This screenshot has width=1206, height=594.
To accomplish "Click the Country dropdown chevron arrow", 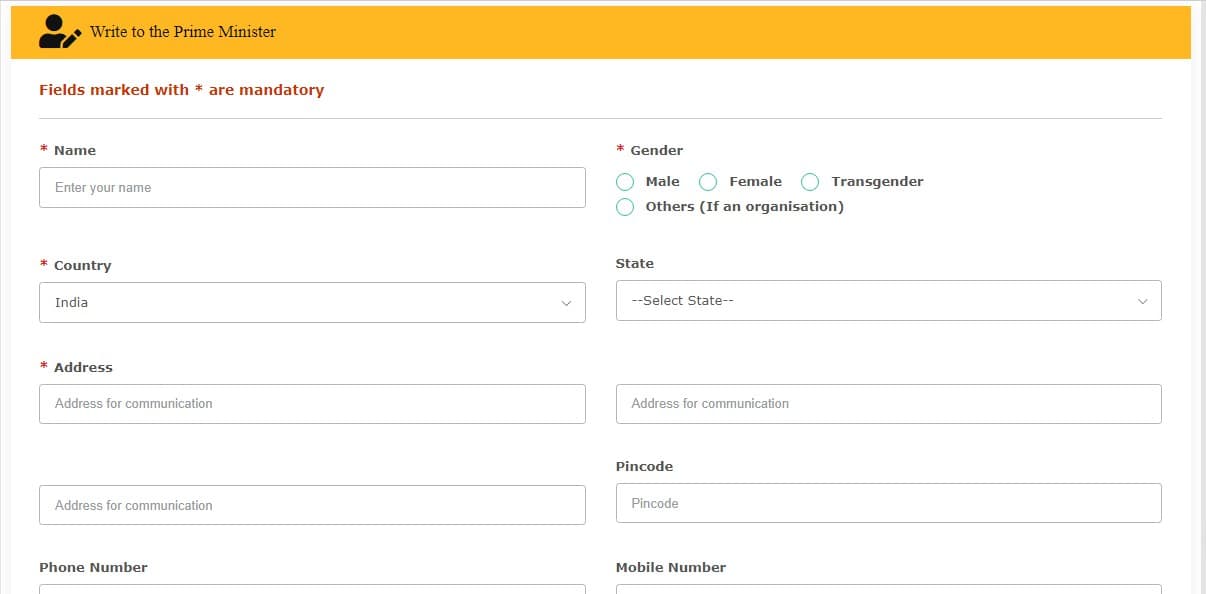I will (566, 303).
